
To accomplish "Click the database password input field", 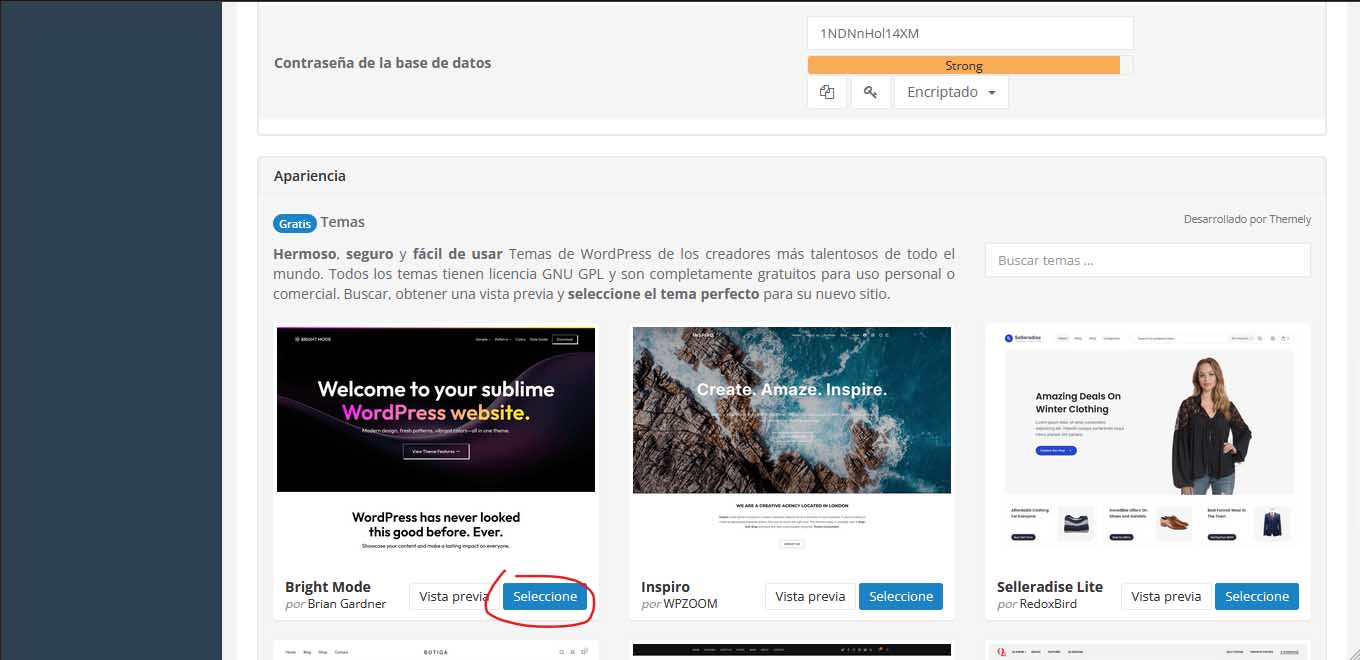I will click(x=970, y=33).
